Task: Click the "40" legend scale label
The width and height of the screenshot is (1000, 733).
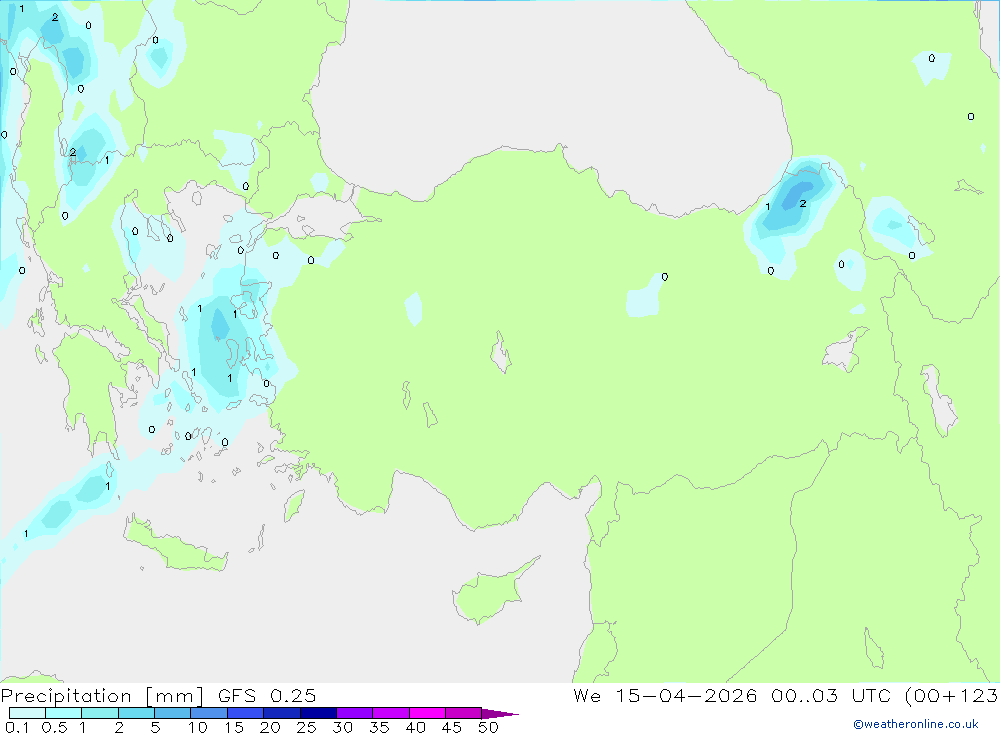Action: pyautogui.click(x=416, y=727)
